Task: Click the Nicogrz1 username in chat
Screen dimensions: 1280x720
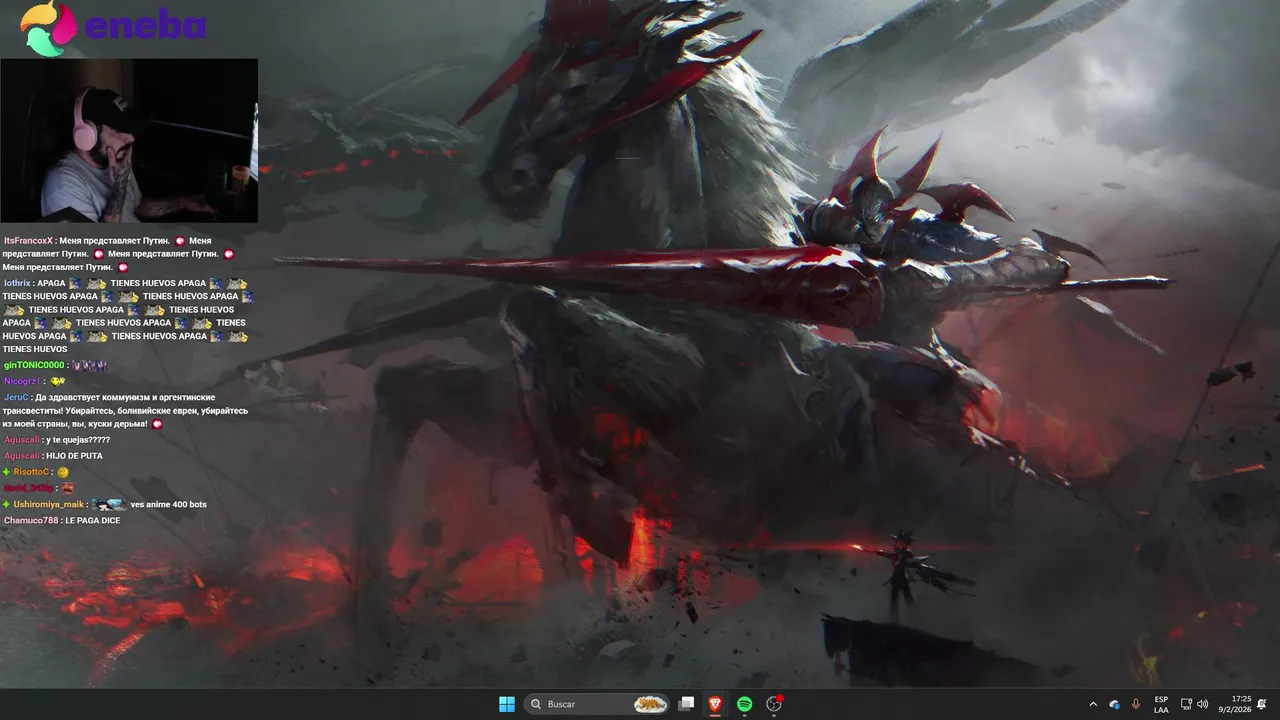Action: point(22,381)
